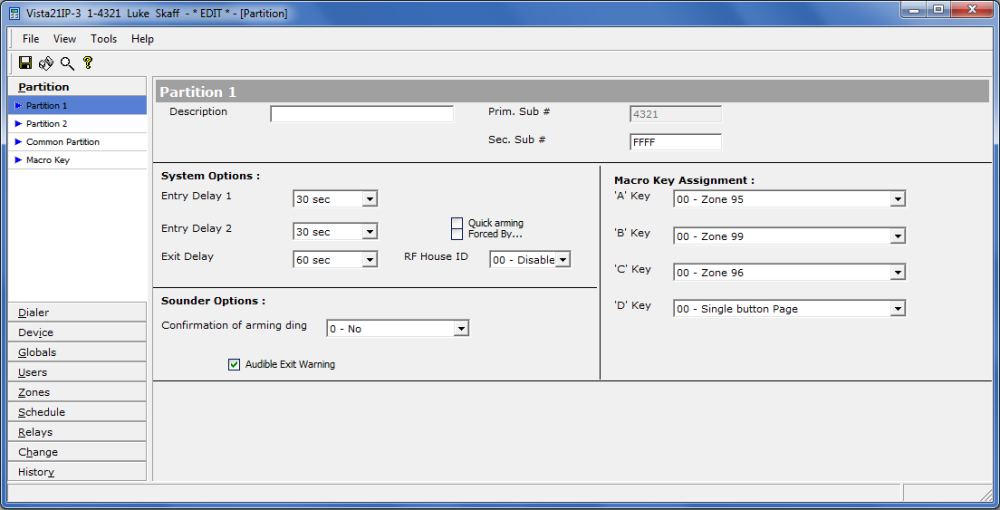Open the Users section
Image resolution: width=1000 pixels, height=510 pixels.
pos(77,372)
